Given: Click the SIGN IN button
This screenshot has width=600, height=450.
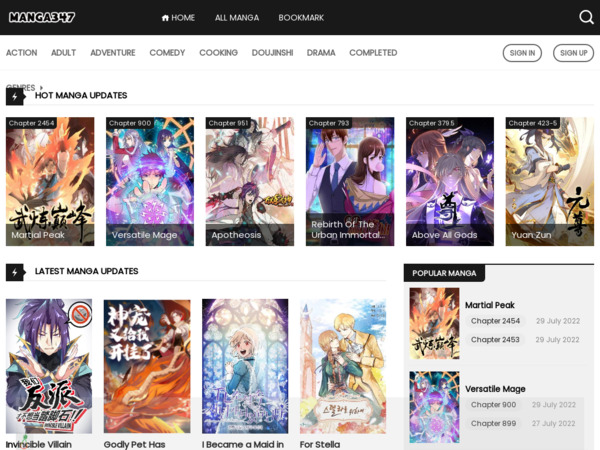Looking at the screenshot, I should click(x=522, y=53).
